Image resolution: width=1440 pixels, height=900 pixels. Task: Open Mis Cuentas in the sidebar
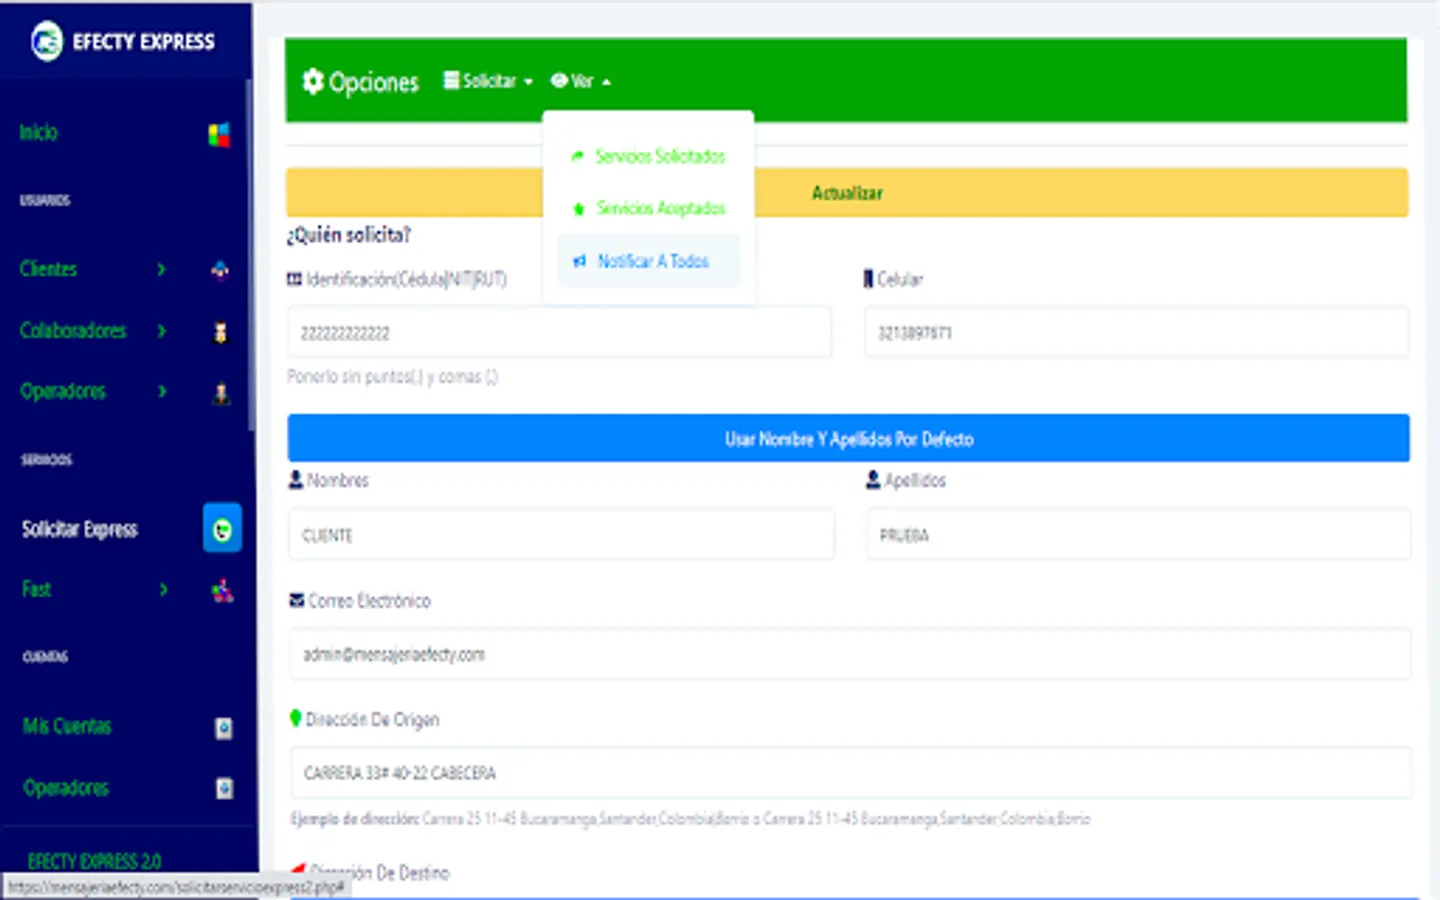[67, 726]
